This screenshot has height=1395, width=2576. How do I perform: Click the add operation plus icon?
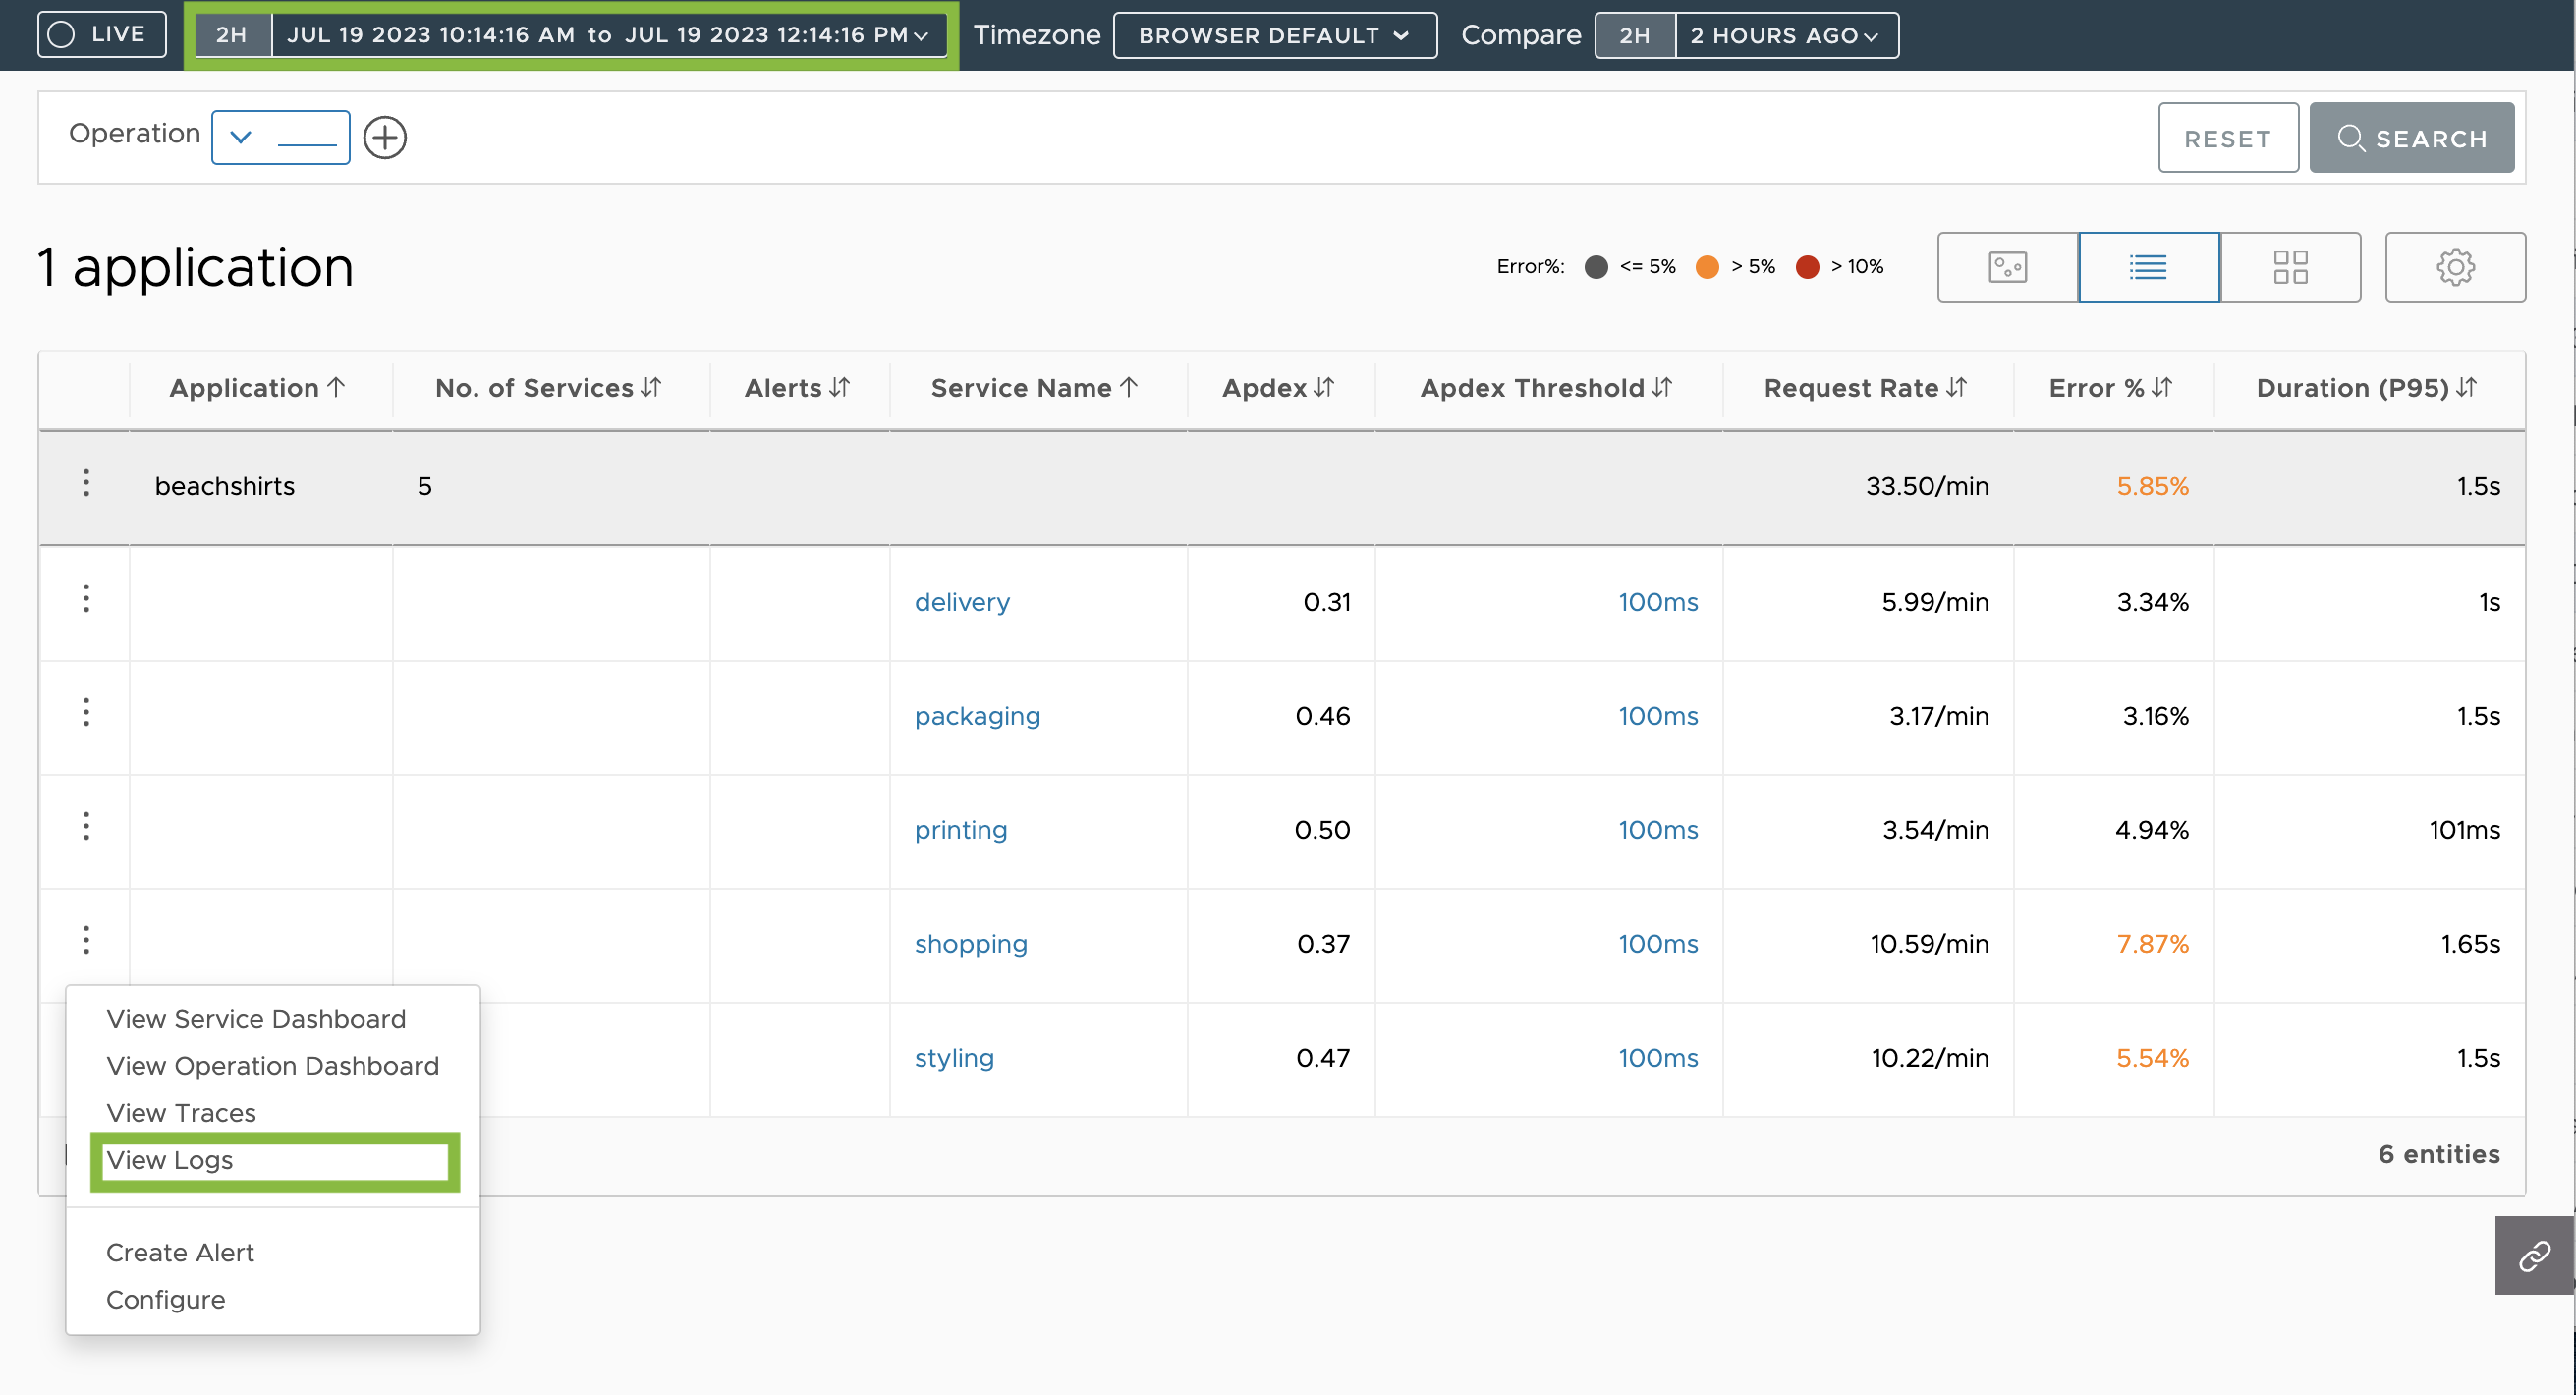383,136
